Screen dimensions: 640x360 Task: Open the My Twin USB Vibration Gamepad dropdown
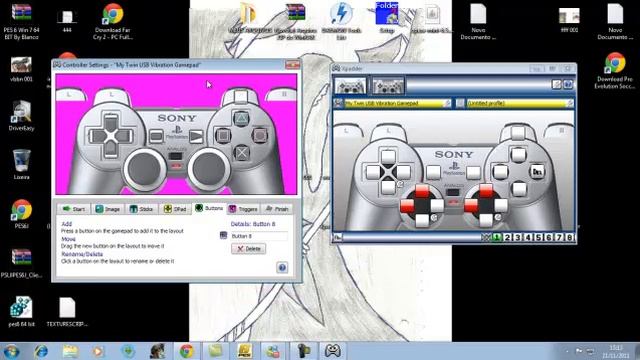click(x=398, y=103)
